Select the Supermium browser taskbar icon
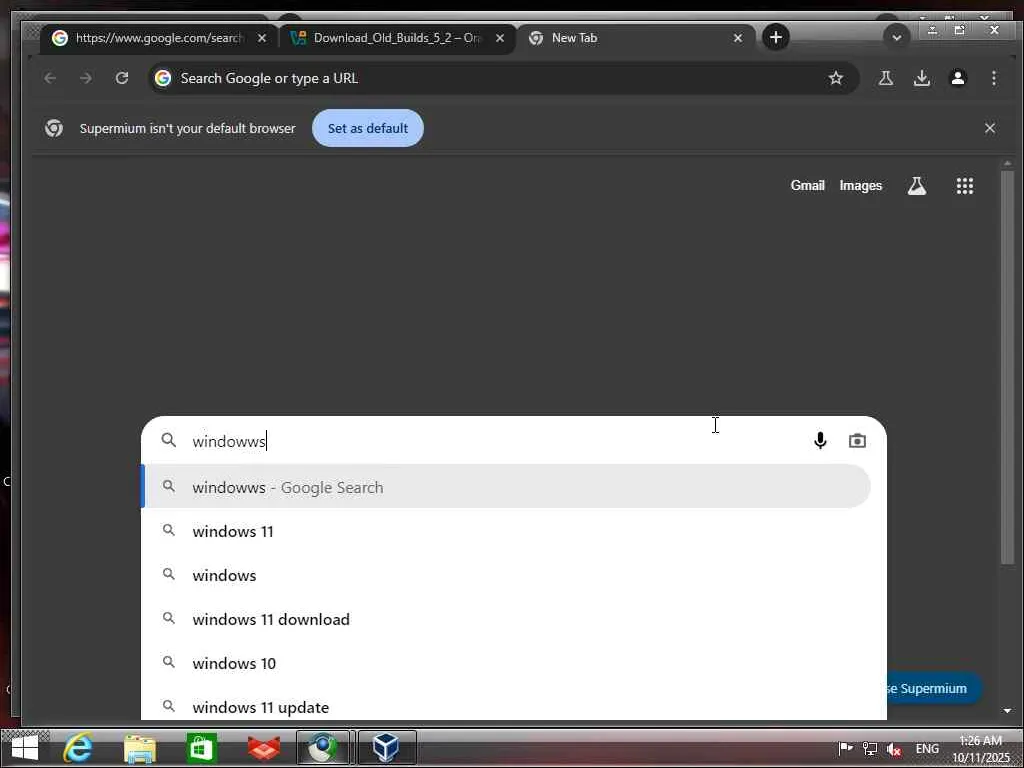 pyautogui.click(x=323, y=748)
